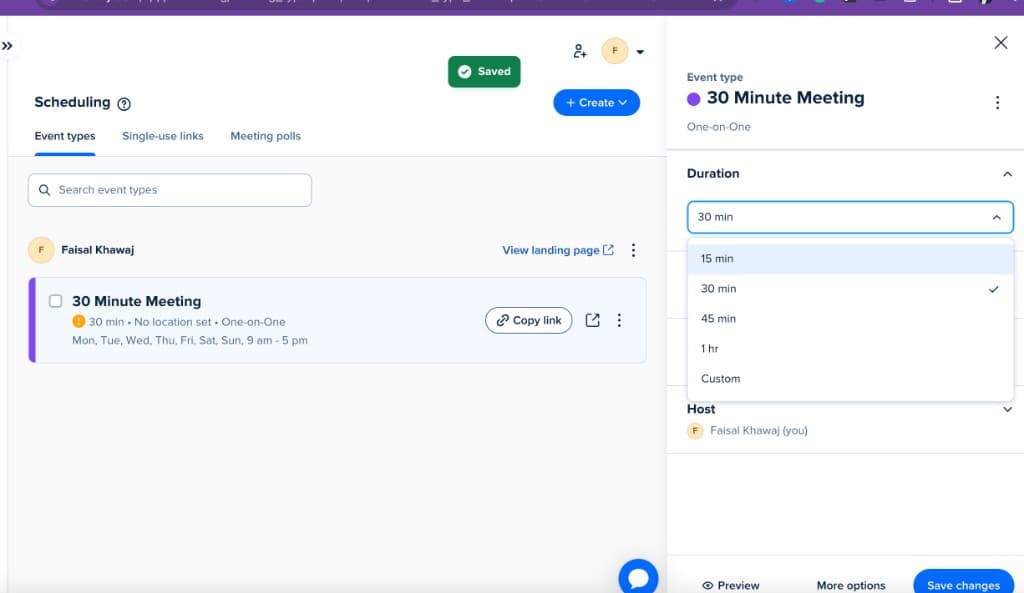
Task: Click the Scheduling help question icon
Action: (124, 103)
